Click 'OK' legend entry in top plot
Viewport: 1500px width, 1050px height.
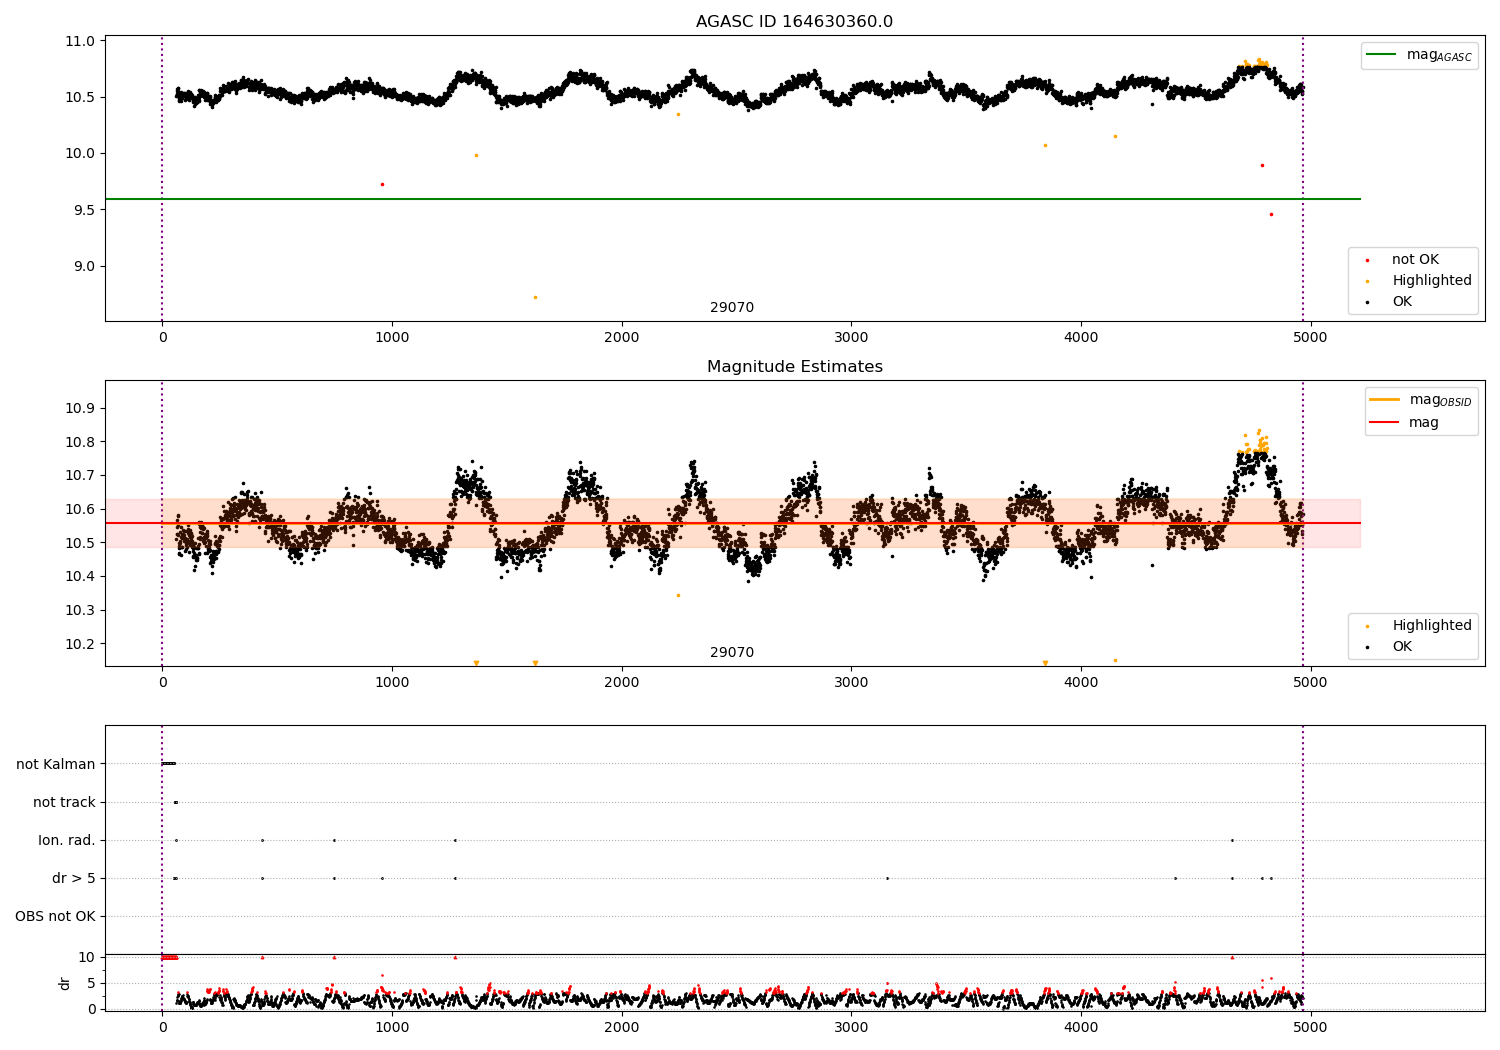pos(1391,302)
